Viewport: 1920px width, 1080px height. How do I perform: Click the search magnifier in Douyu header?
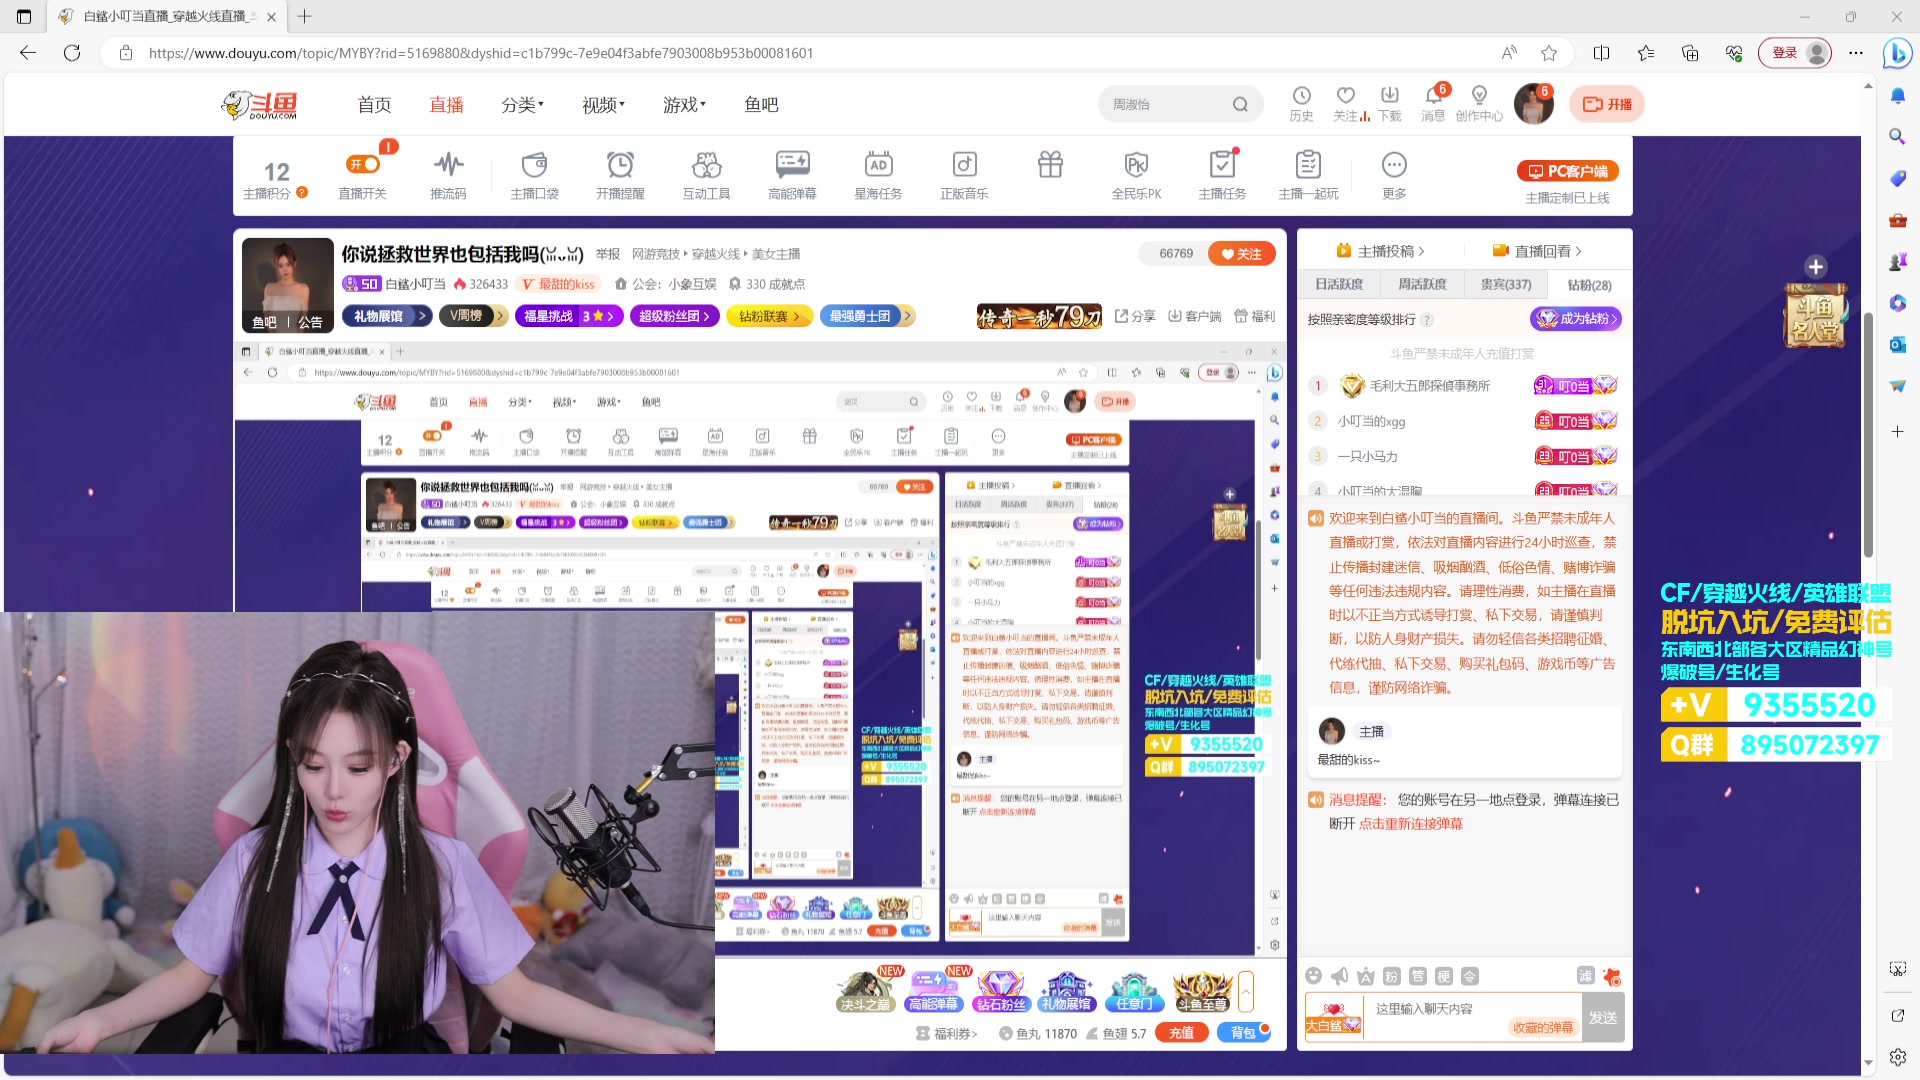[1240, 104]
